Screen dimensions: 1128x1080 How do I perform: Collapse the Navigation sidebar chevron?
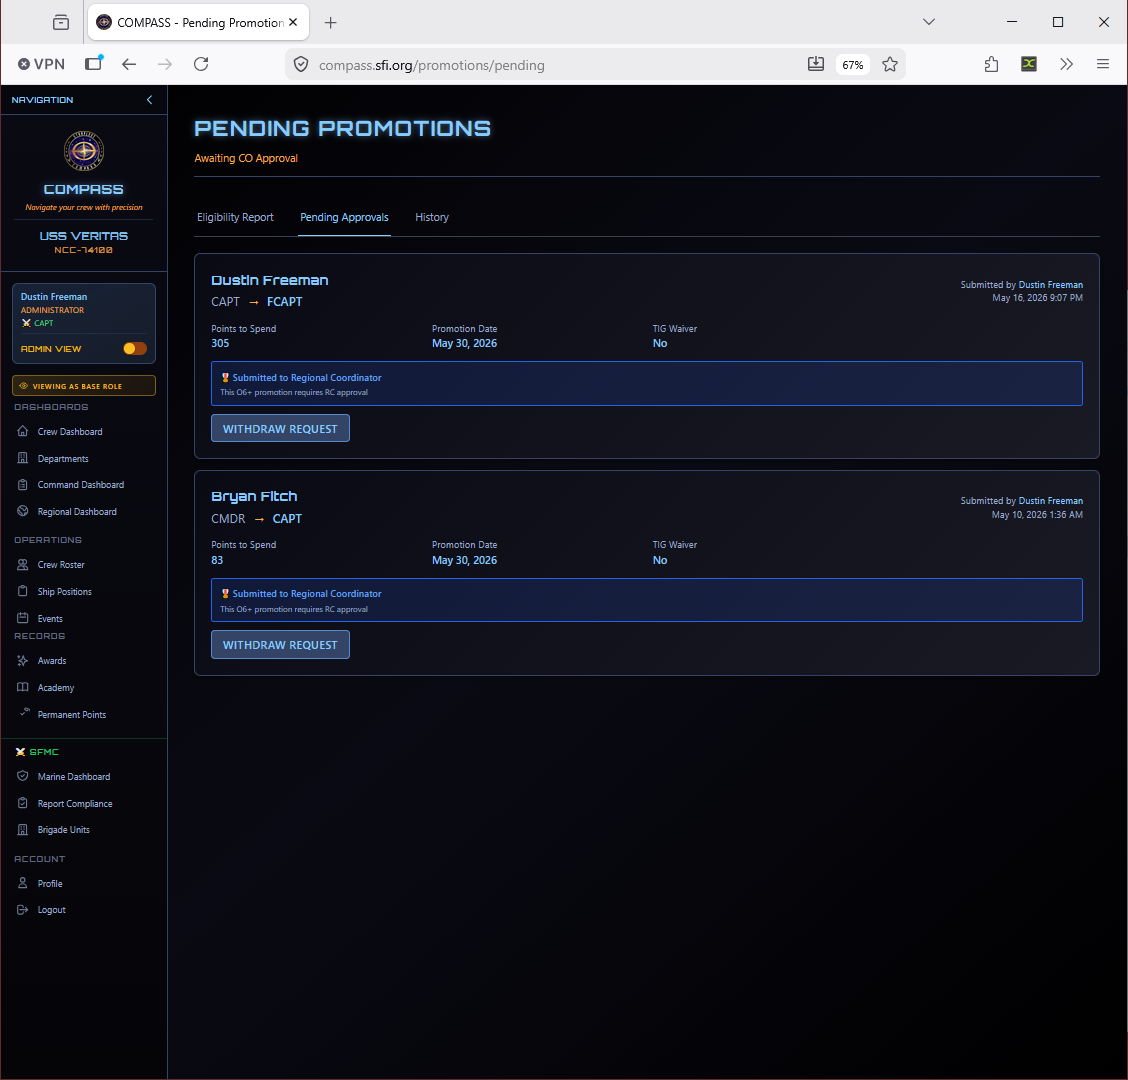click(x=150, y=100)
